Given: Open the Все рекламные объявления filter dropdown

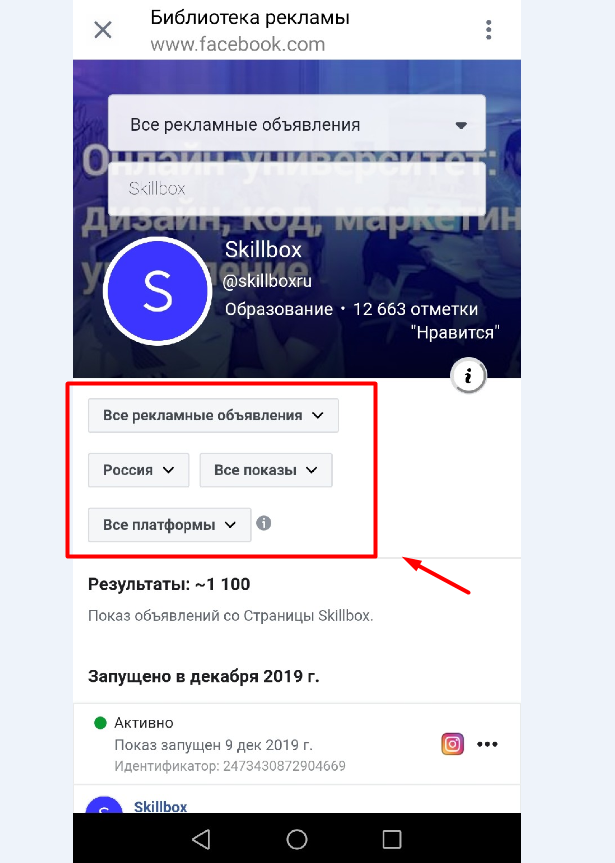Looking at the screenshot, I should tap(214, 415).
